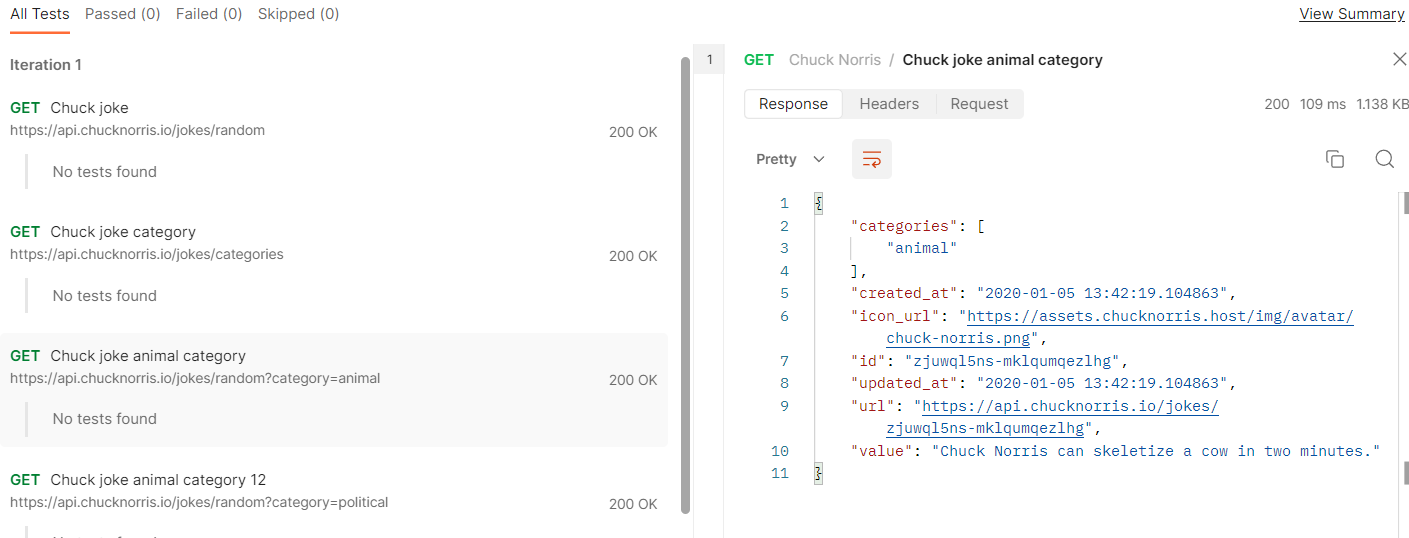Click the Chuck Norris breadcrumb collection name
This screenshot has height=538, width=1409.
(835, 60)
